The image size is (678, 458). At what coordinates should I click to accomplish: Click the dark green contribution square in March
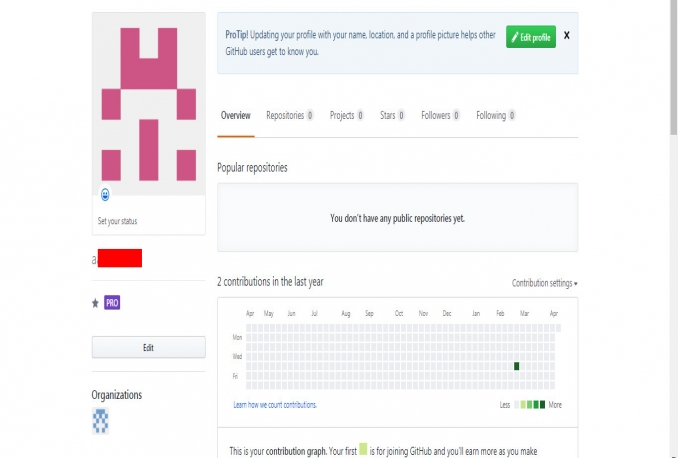(x=517, y=366)
